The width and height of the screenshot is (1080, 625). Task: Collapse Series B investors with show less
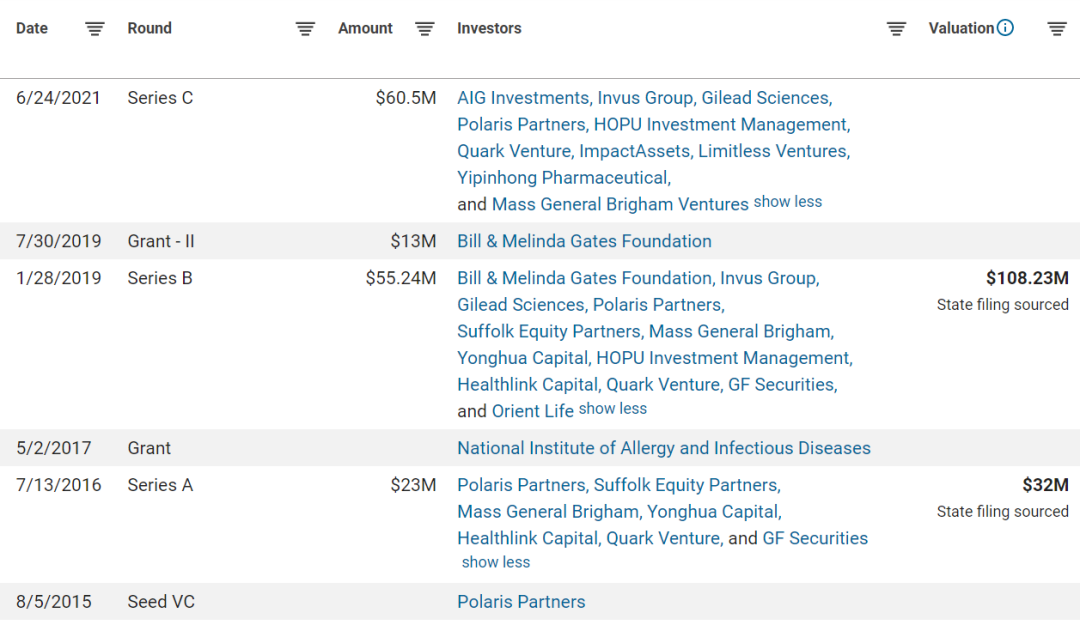point(612,409)
